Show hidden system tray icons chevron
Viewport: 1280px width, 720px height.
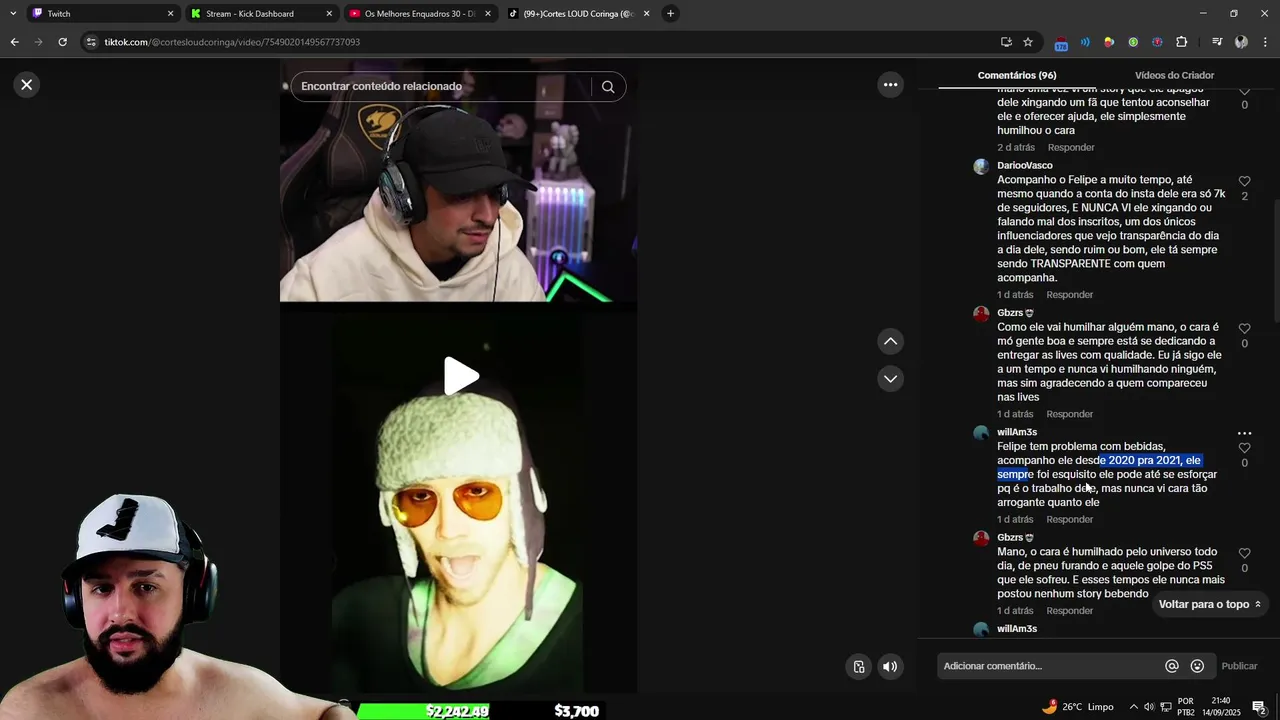[1133, 707]
